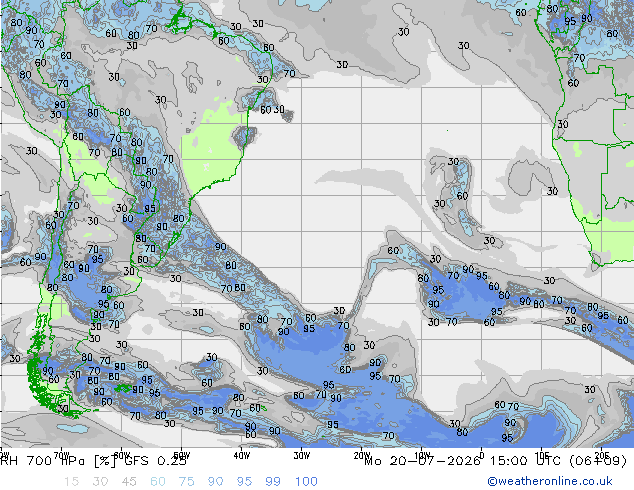The width and height of the screenshot is (634, 490).
Task: Click the 100 legend color value
Action: [306, 482]
